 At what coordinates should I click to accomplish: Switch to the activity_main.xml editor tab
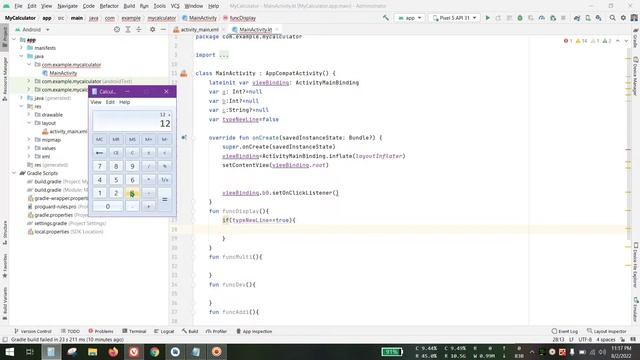pos(200,30)
